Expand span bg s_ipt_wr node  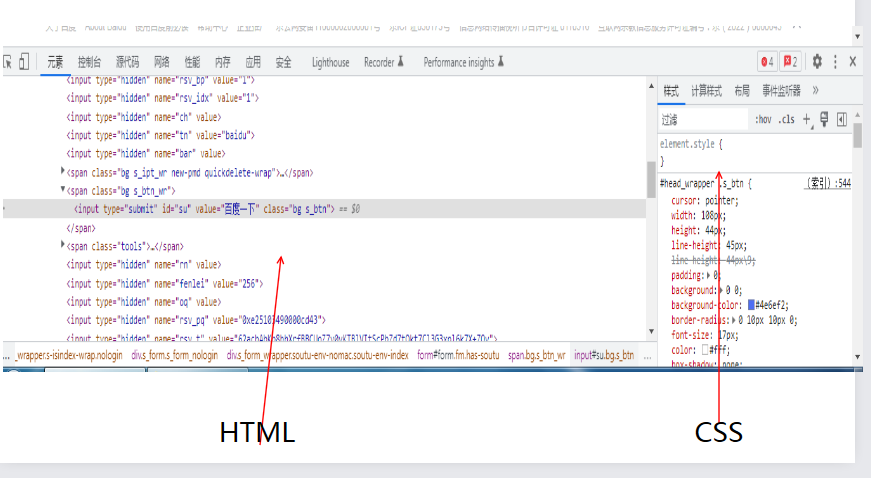(63, 171)
